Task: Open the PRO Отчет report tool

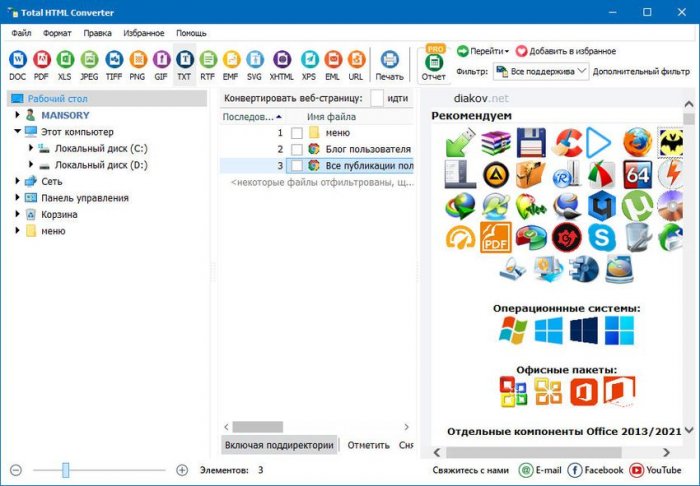Action: (433, 63)
